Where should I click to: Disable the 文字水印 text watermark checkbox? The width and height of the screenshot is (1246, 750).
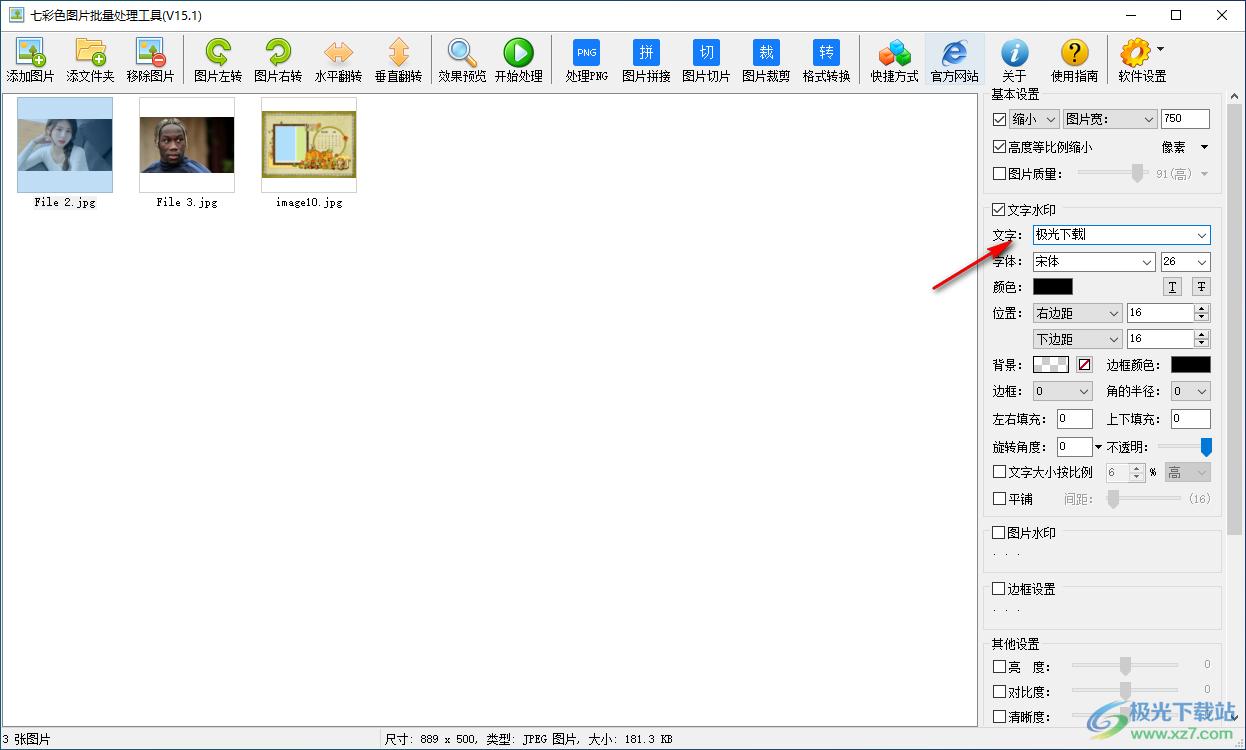pyautogui.click(x=999, y=210)
